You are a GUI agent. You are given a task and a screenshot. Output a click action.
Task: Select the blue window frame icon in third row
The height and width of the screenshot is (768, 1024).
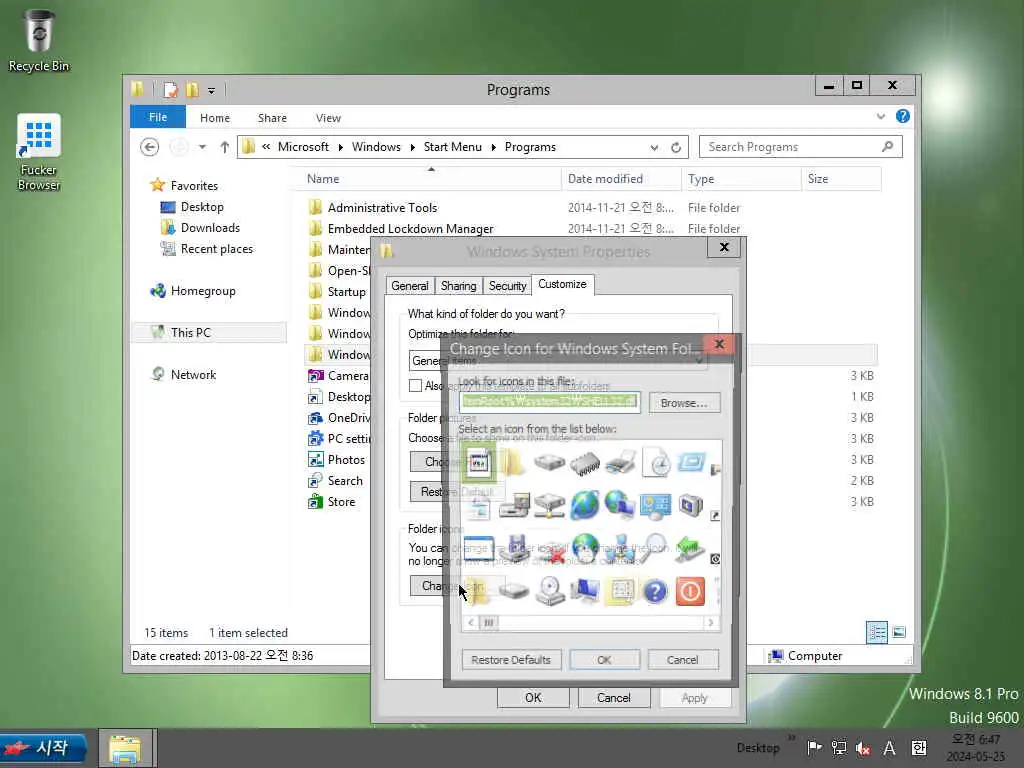(x=479, y=549)
